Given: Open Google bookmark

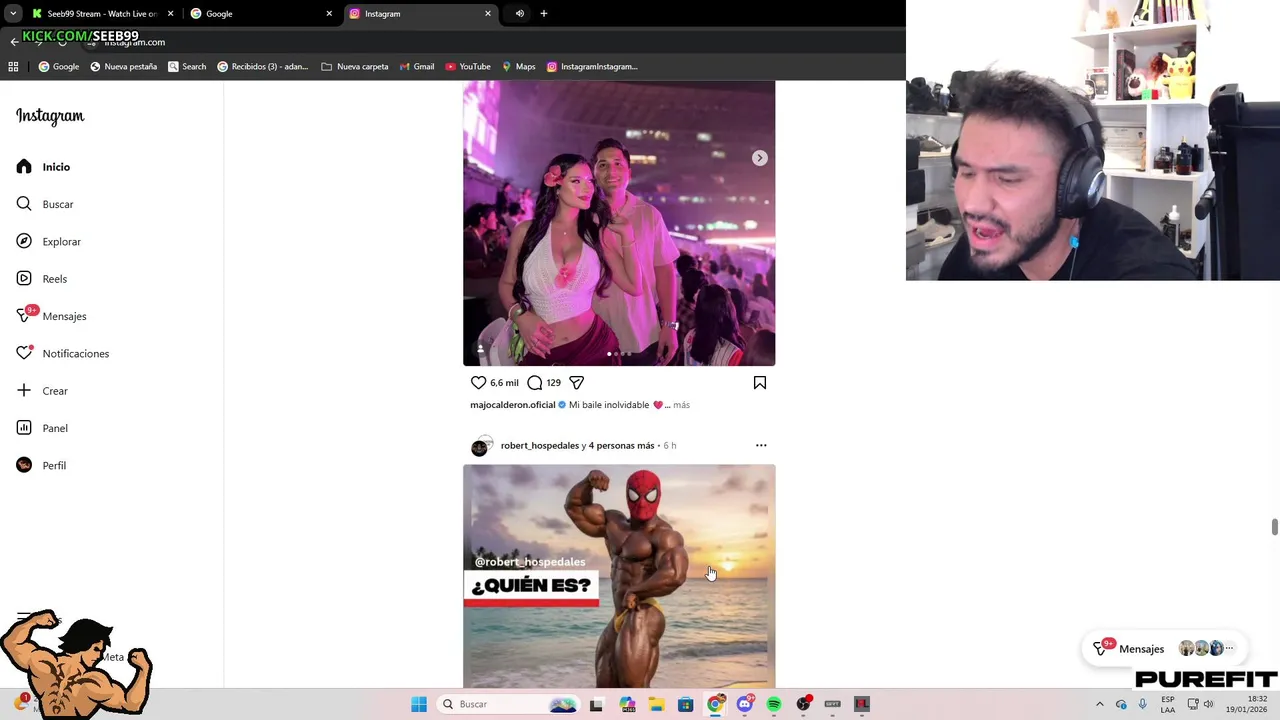Looking at the screenshot, I should (x=58, y=66).
